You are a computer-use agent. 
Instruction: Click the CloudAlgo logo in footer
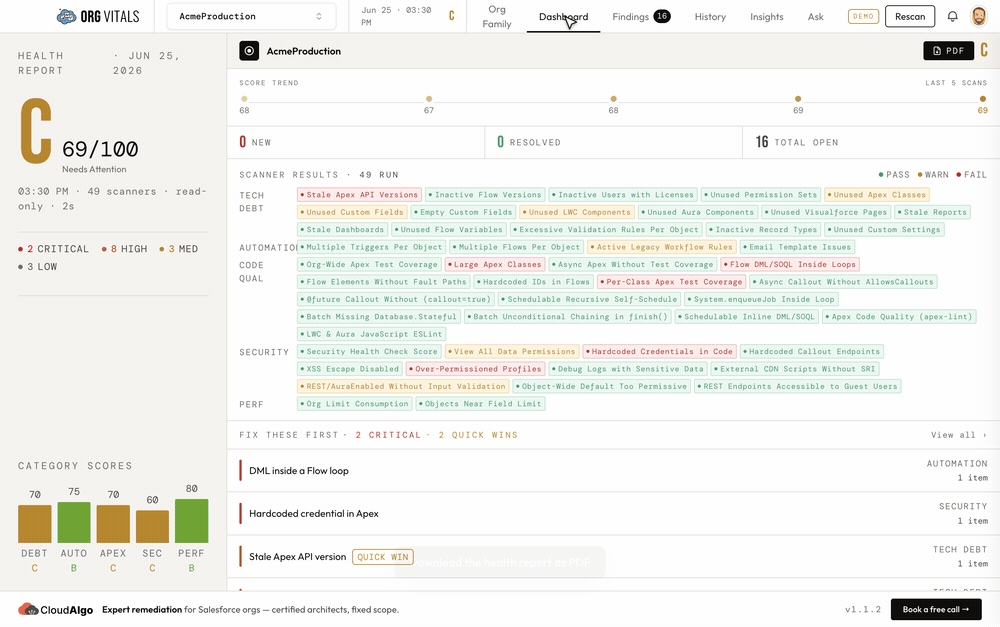coord(56,609)
